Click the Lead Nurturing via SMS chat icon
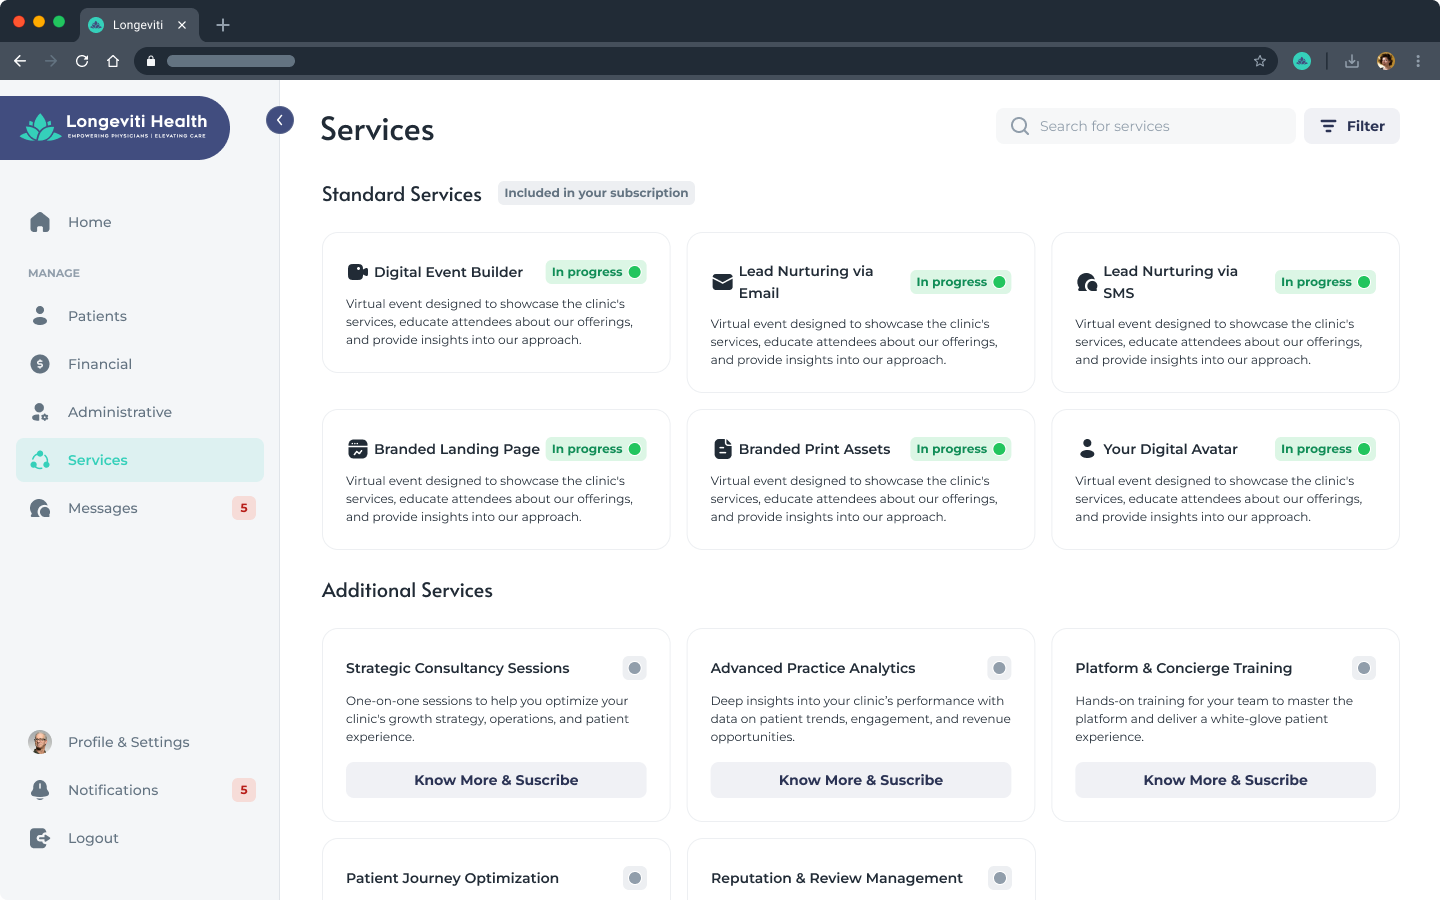This screenshot has width=1440, height=900. [1087, 282]
